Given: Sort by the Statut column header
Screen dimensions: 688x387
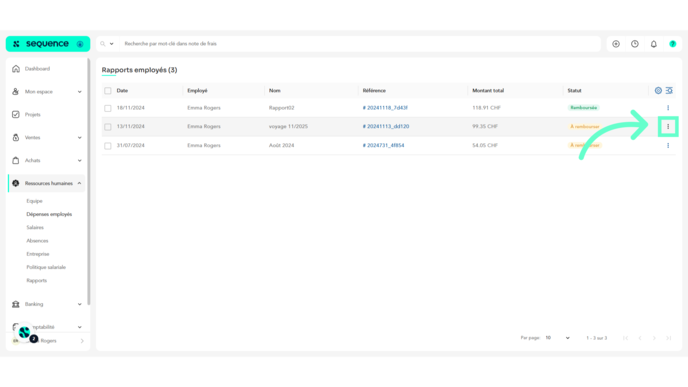Looking at the screenshot, I should coord(574,90).
